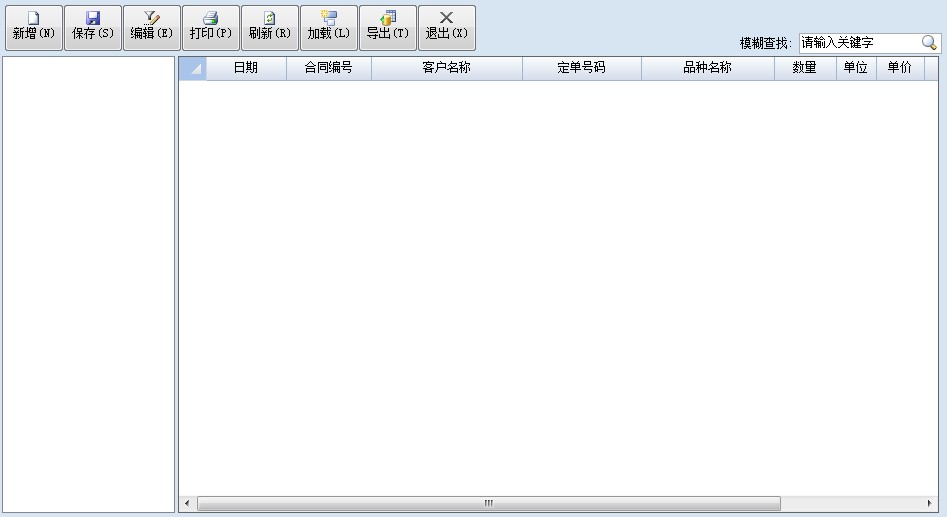Focus the 模糊查找 keyword input field

tap(858, 43)
